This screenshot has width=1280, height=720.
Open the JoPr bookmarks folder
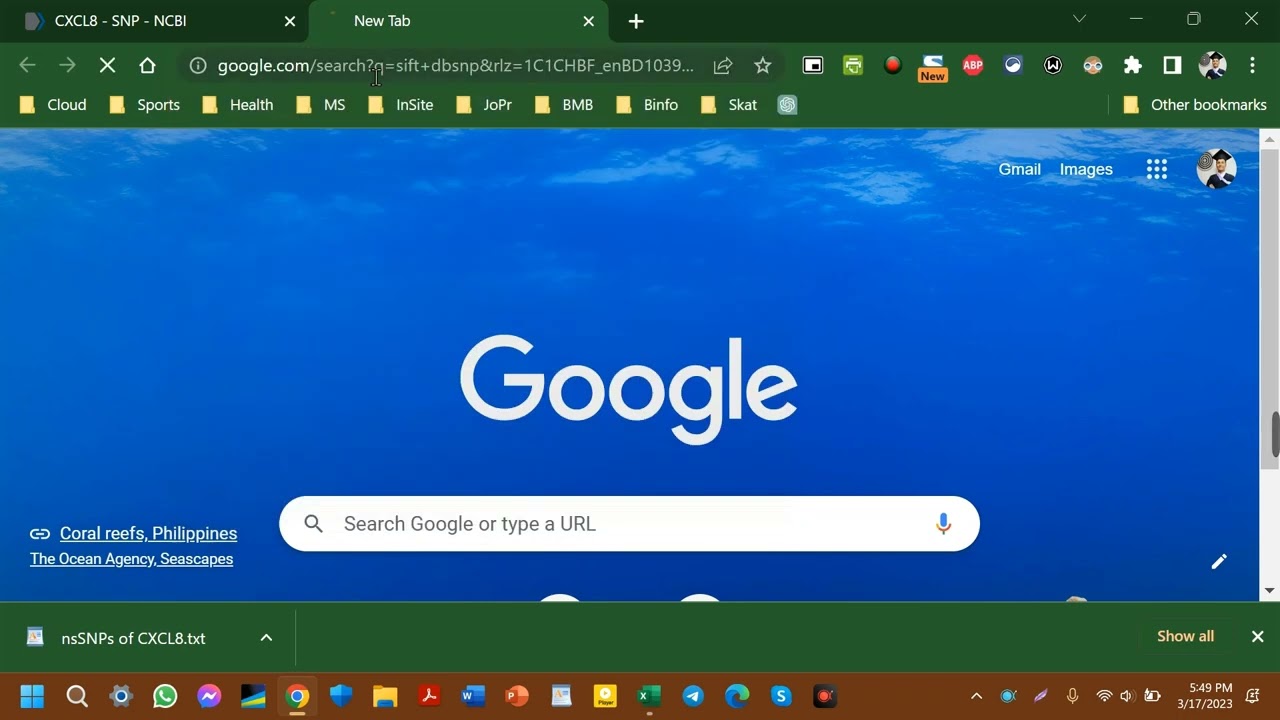[x=484, y=105]
